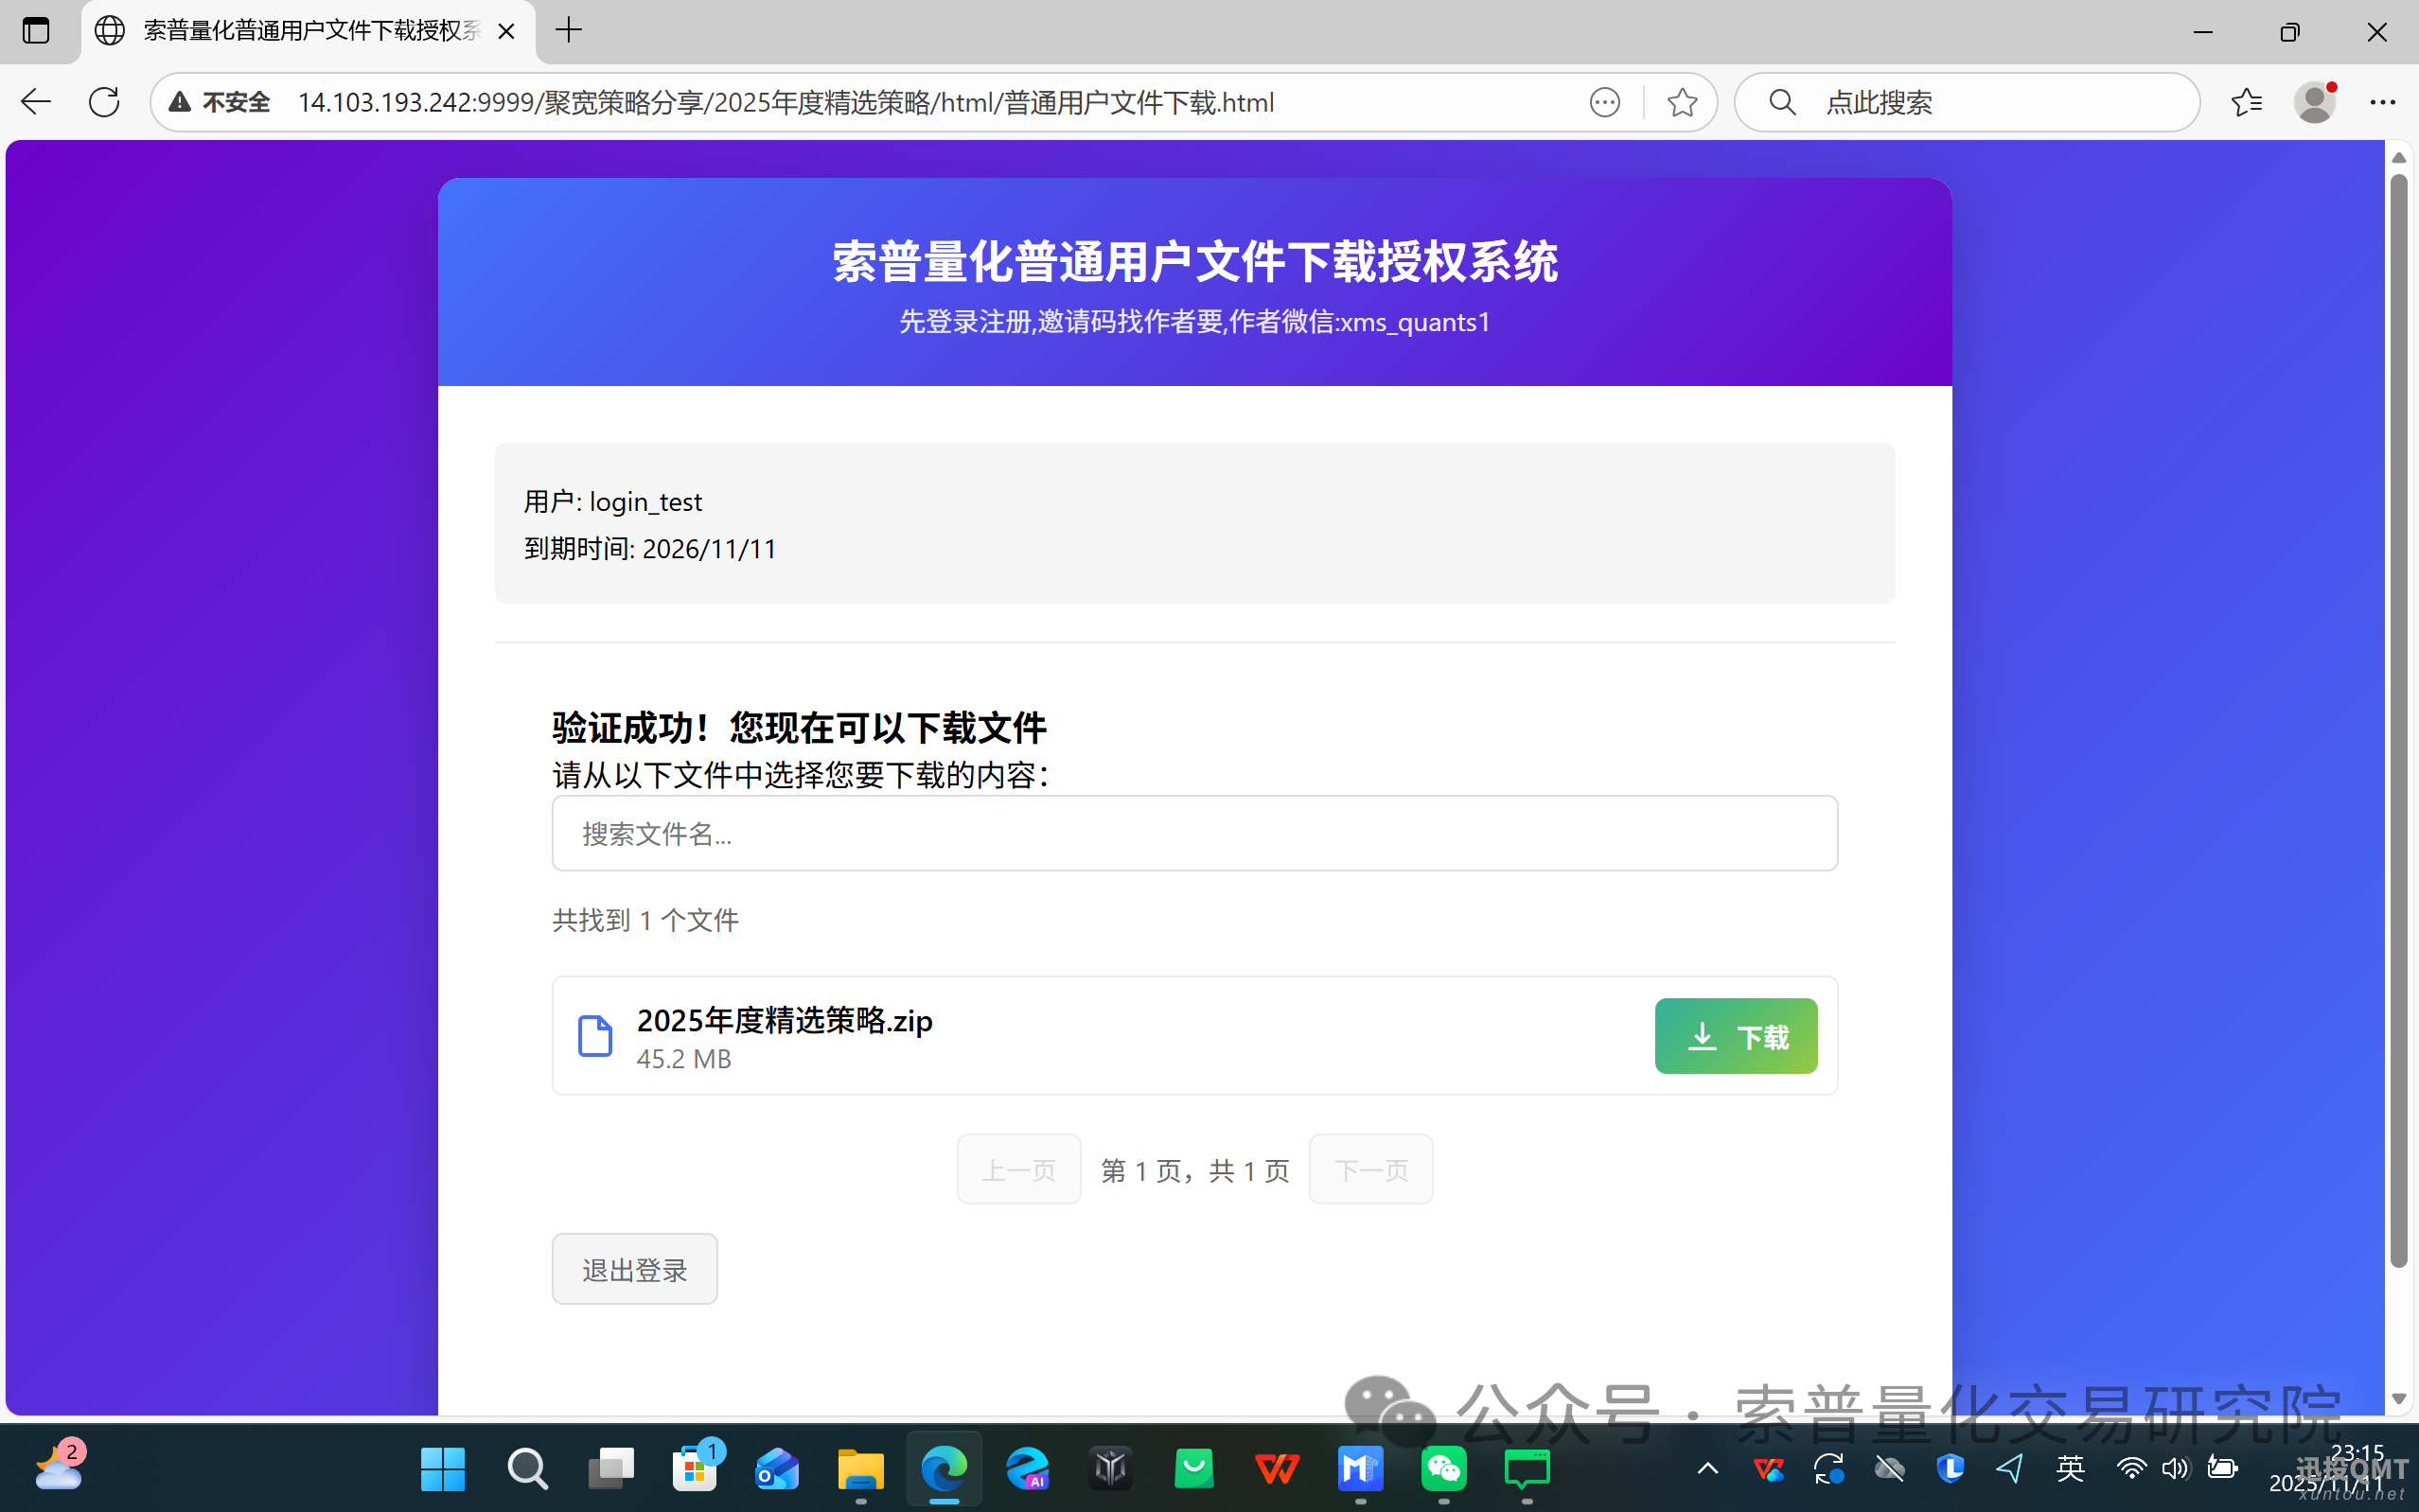Open the browser settings and more menu
Image resolution: width=2419 pixels, height=1512 pixels.
pos(2382,102)
